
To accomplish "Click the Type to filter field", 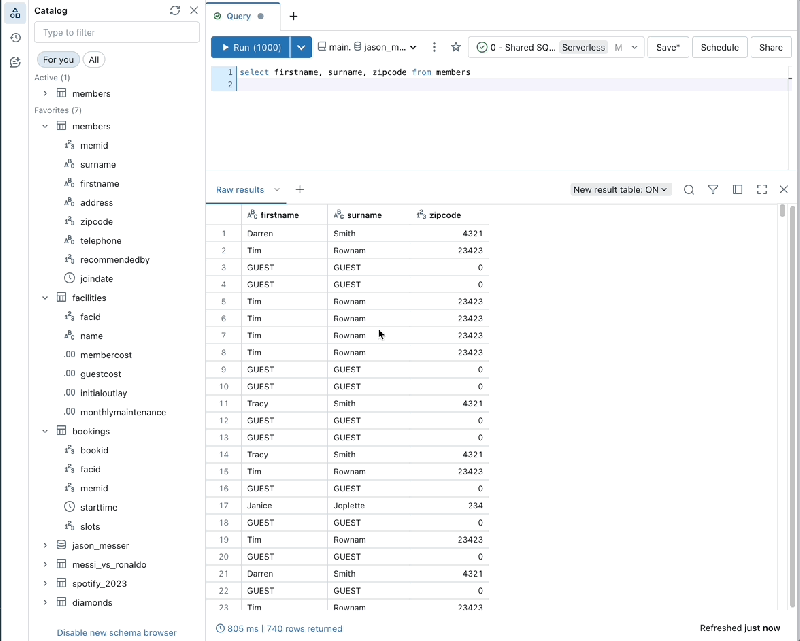I will (x=116, y=32).
